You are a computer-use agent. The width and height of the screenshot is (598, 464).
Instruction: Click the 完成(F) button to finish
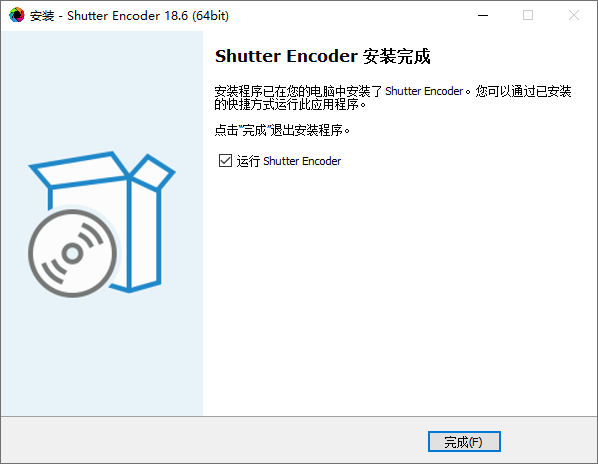(464, 442)
